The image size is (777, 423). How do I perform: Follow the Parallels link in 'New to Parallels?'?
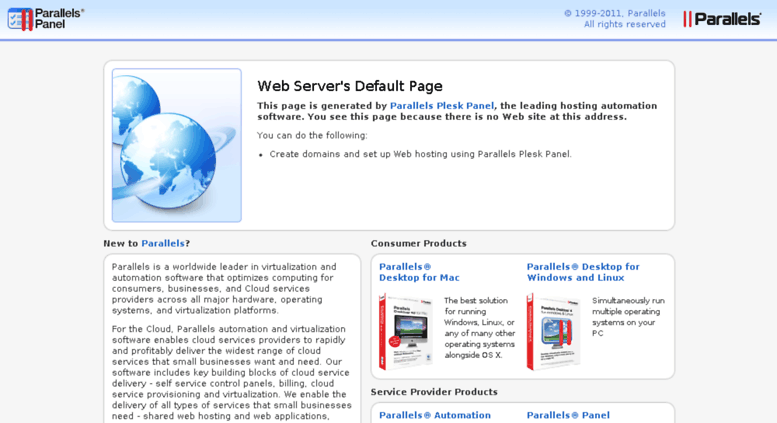click(x=163, y=243)
